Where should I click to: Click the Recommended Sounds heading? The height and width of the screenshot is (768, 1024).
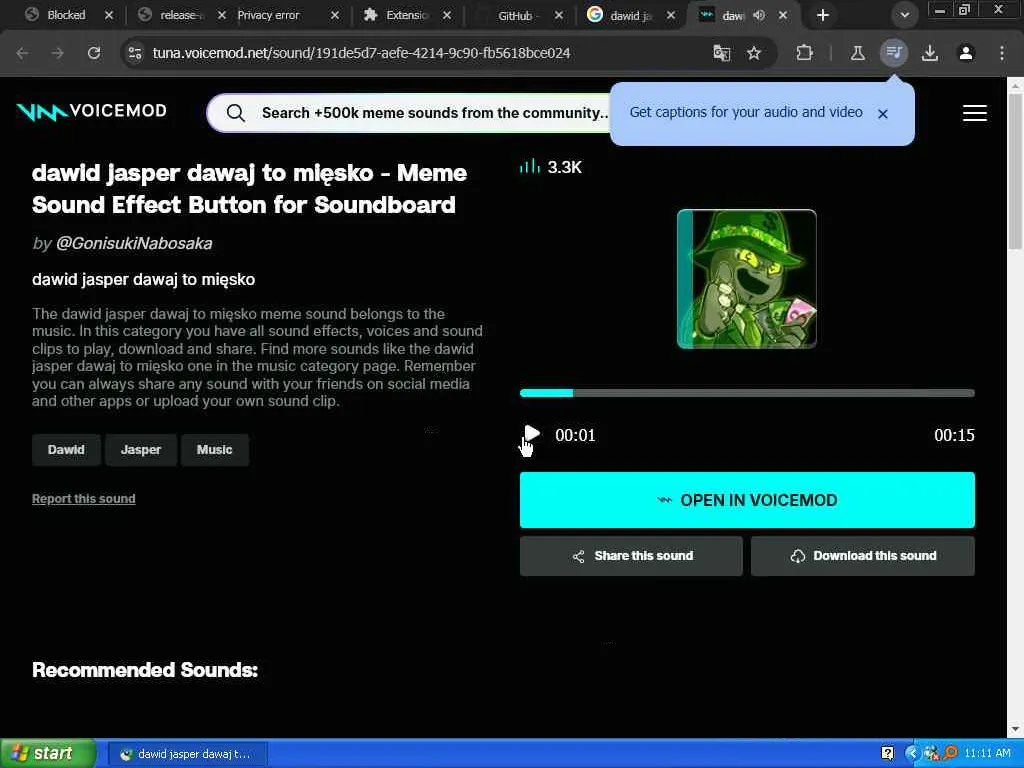(x=145, y=670)
